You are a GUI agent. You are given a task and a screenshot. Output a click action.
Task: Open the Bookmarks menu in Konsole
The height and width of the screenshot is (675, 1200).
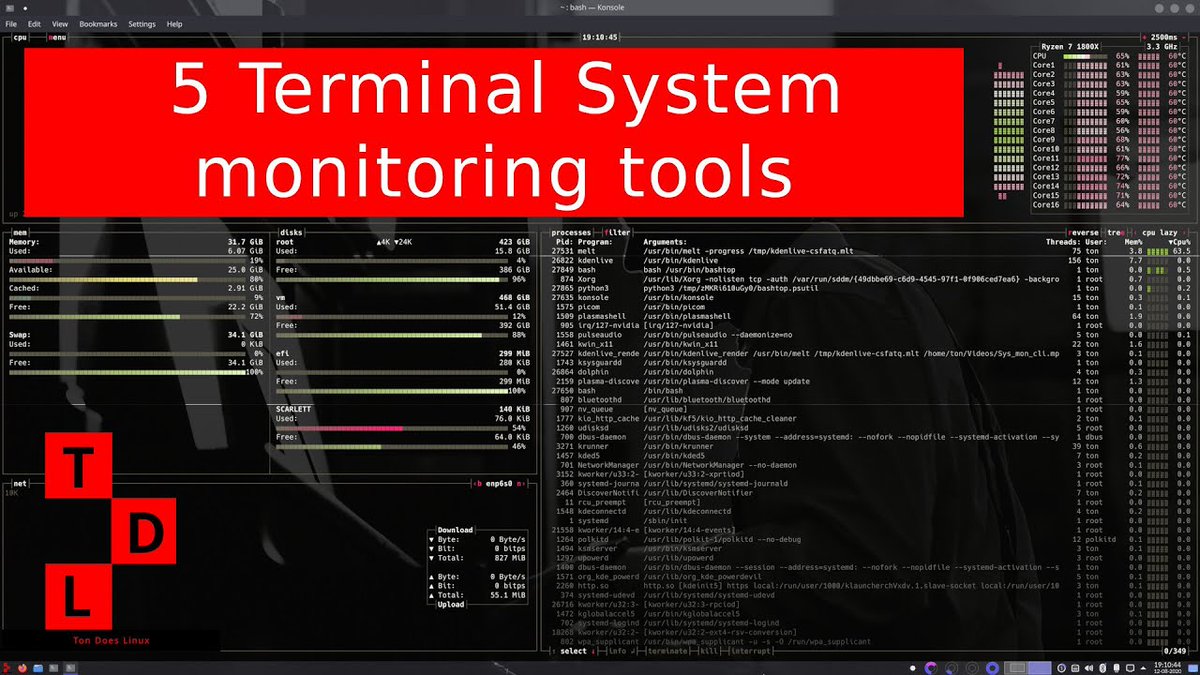(99, 23)
